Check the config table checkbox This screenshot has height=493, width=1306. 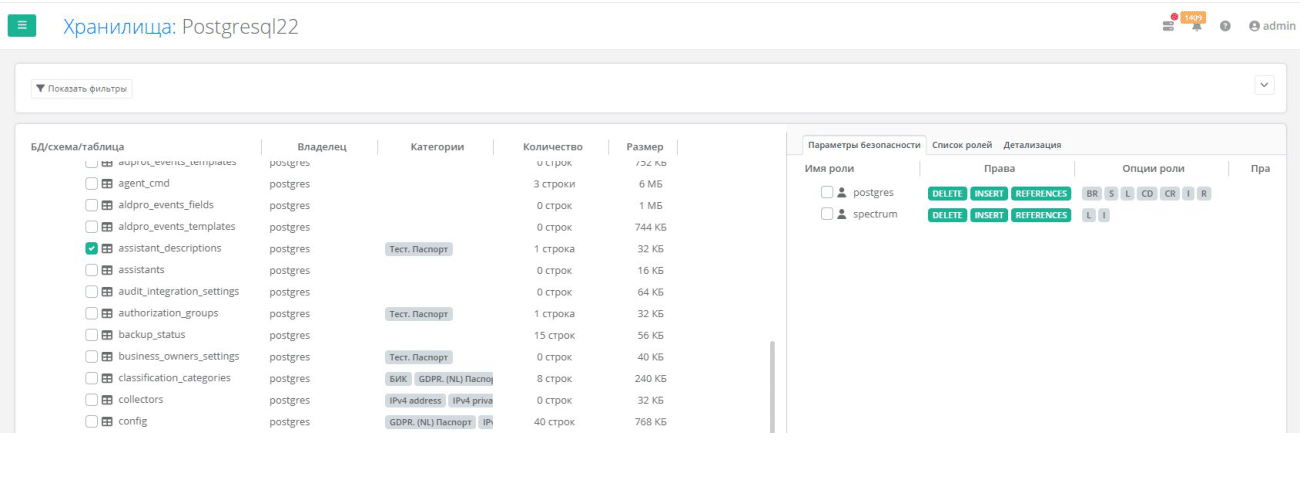tap(92, 421)
